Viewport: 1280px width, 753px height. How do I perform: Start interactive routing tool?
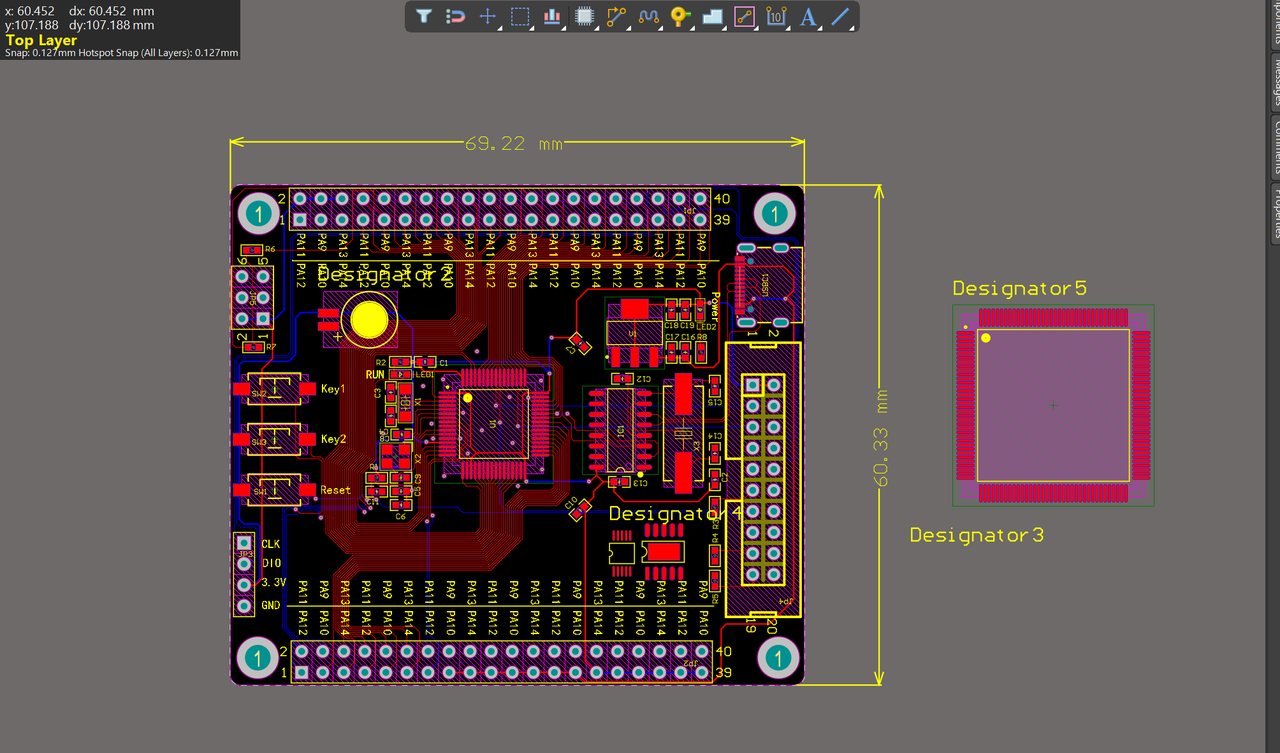point(616,16)
